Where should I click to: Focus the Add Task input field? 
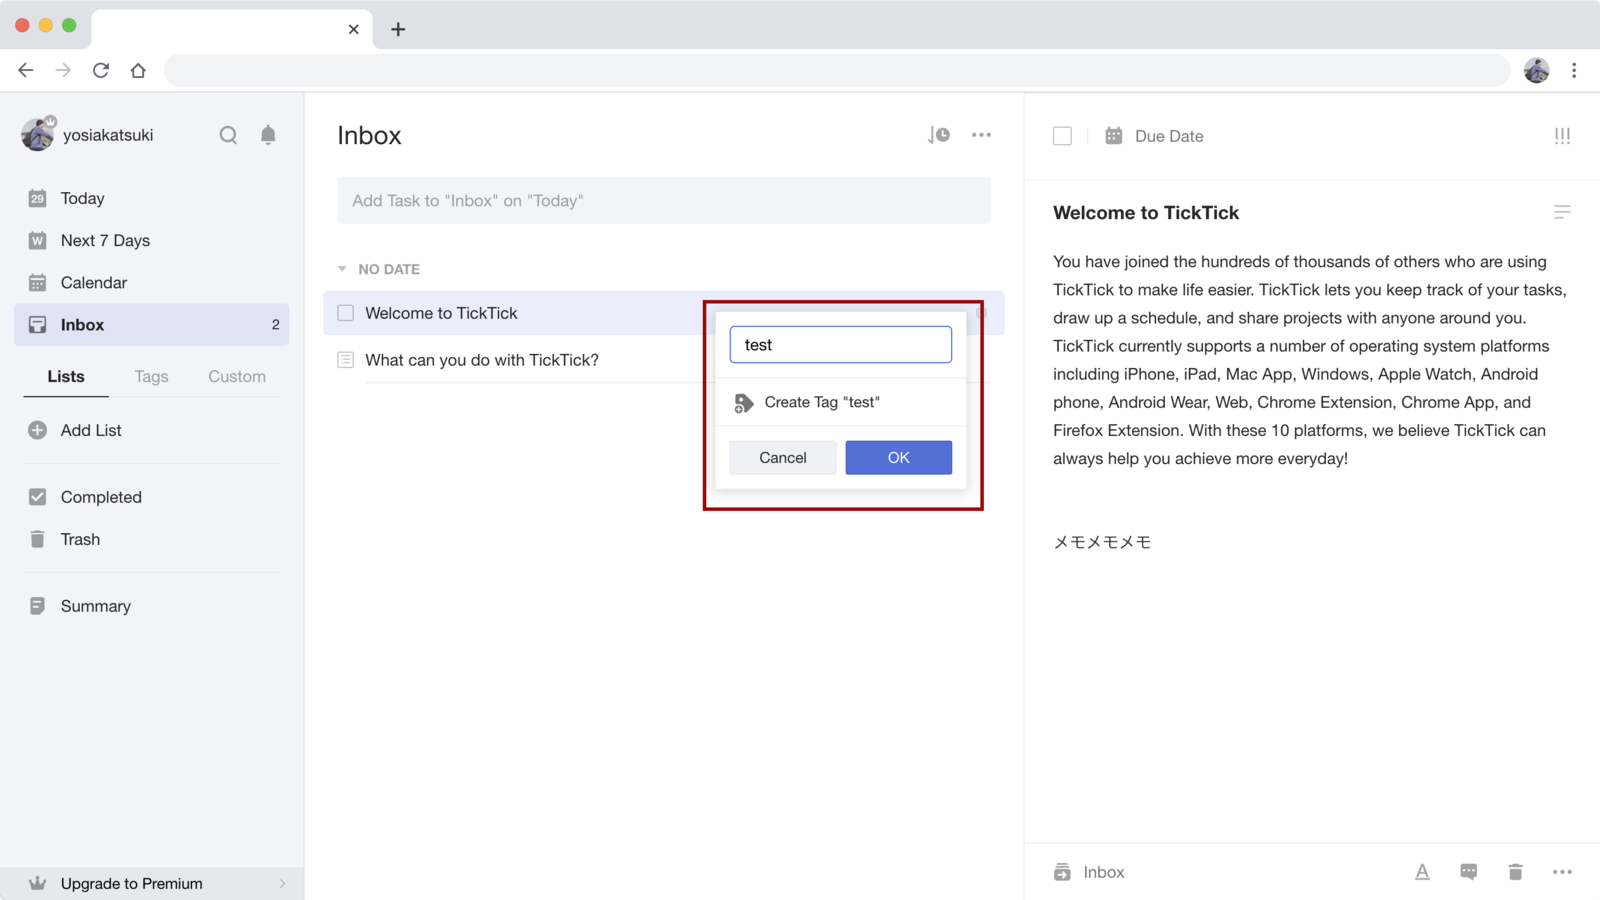click(664, 201)
